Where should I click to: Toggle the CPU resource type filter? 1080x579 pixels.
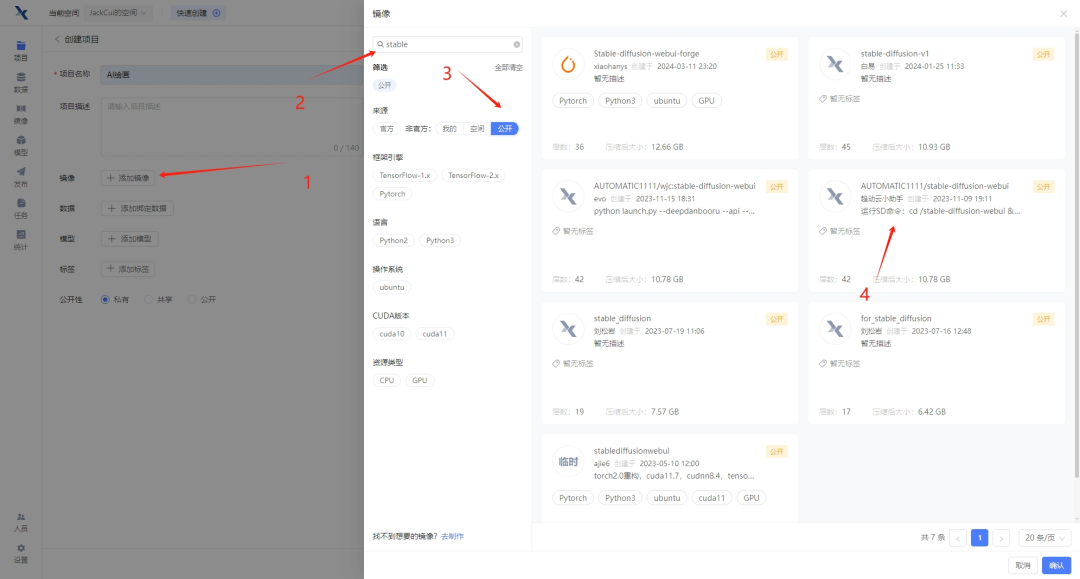(x=386, y=380)
